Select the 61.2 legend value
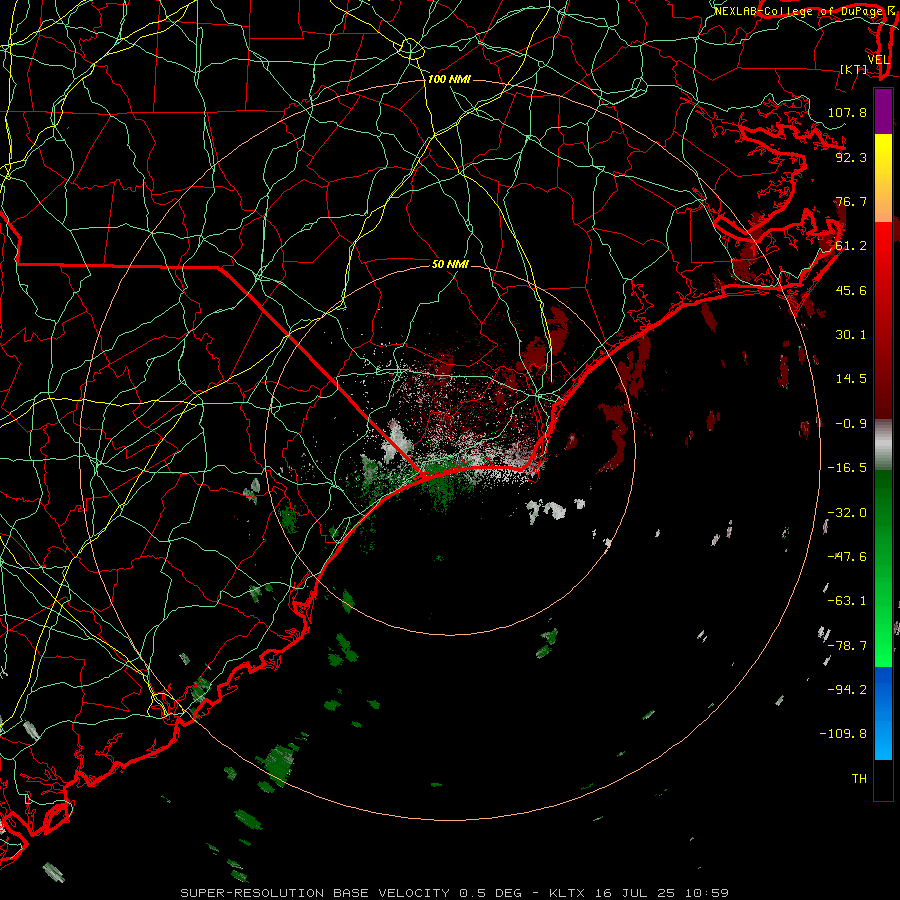 [851, 246]
